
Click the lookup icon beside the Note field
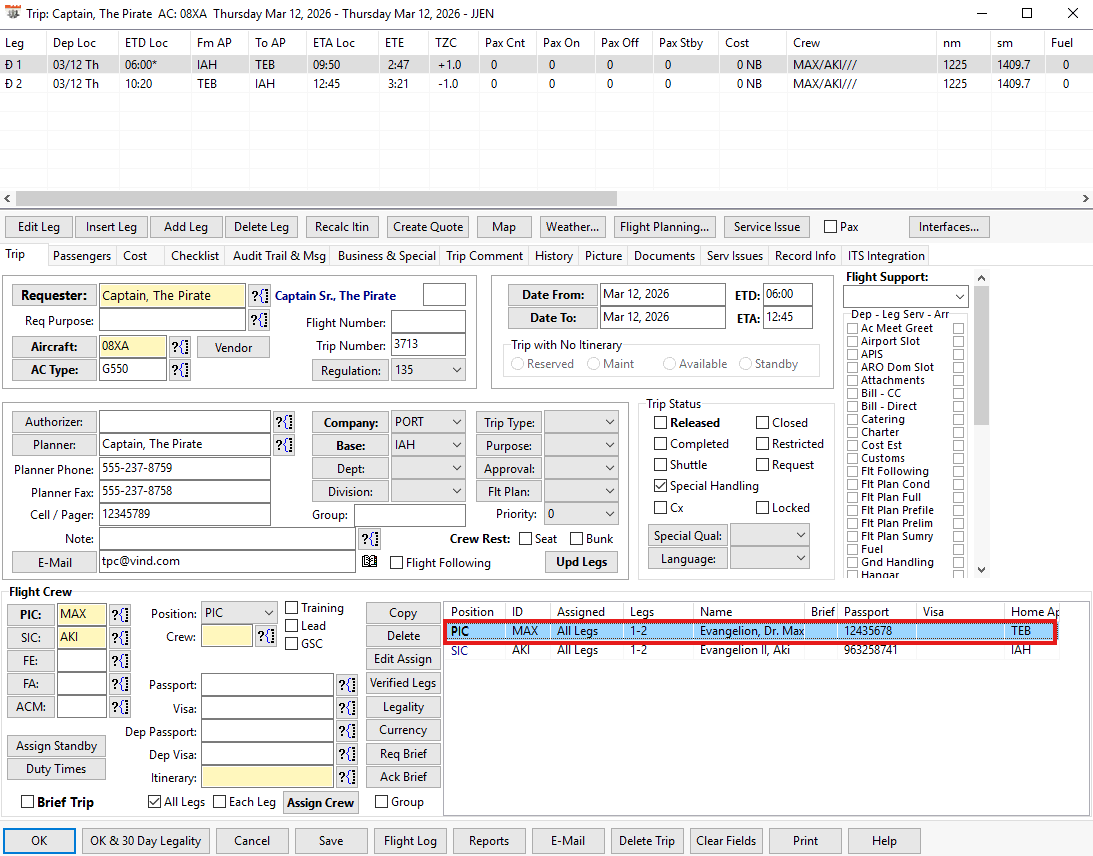click(368, 539)
